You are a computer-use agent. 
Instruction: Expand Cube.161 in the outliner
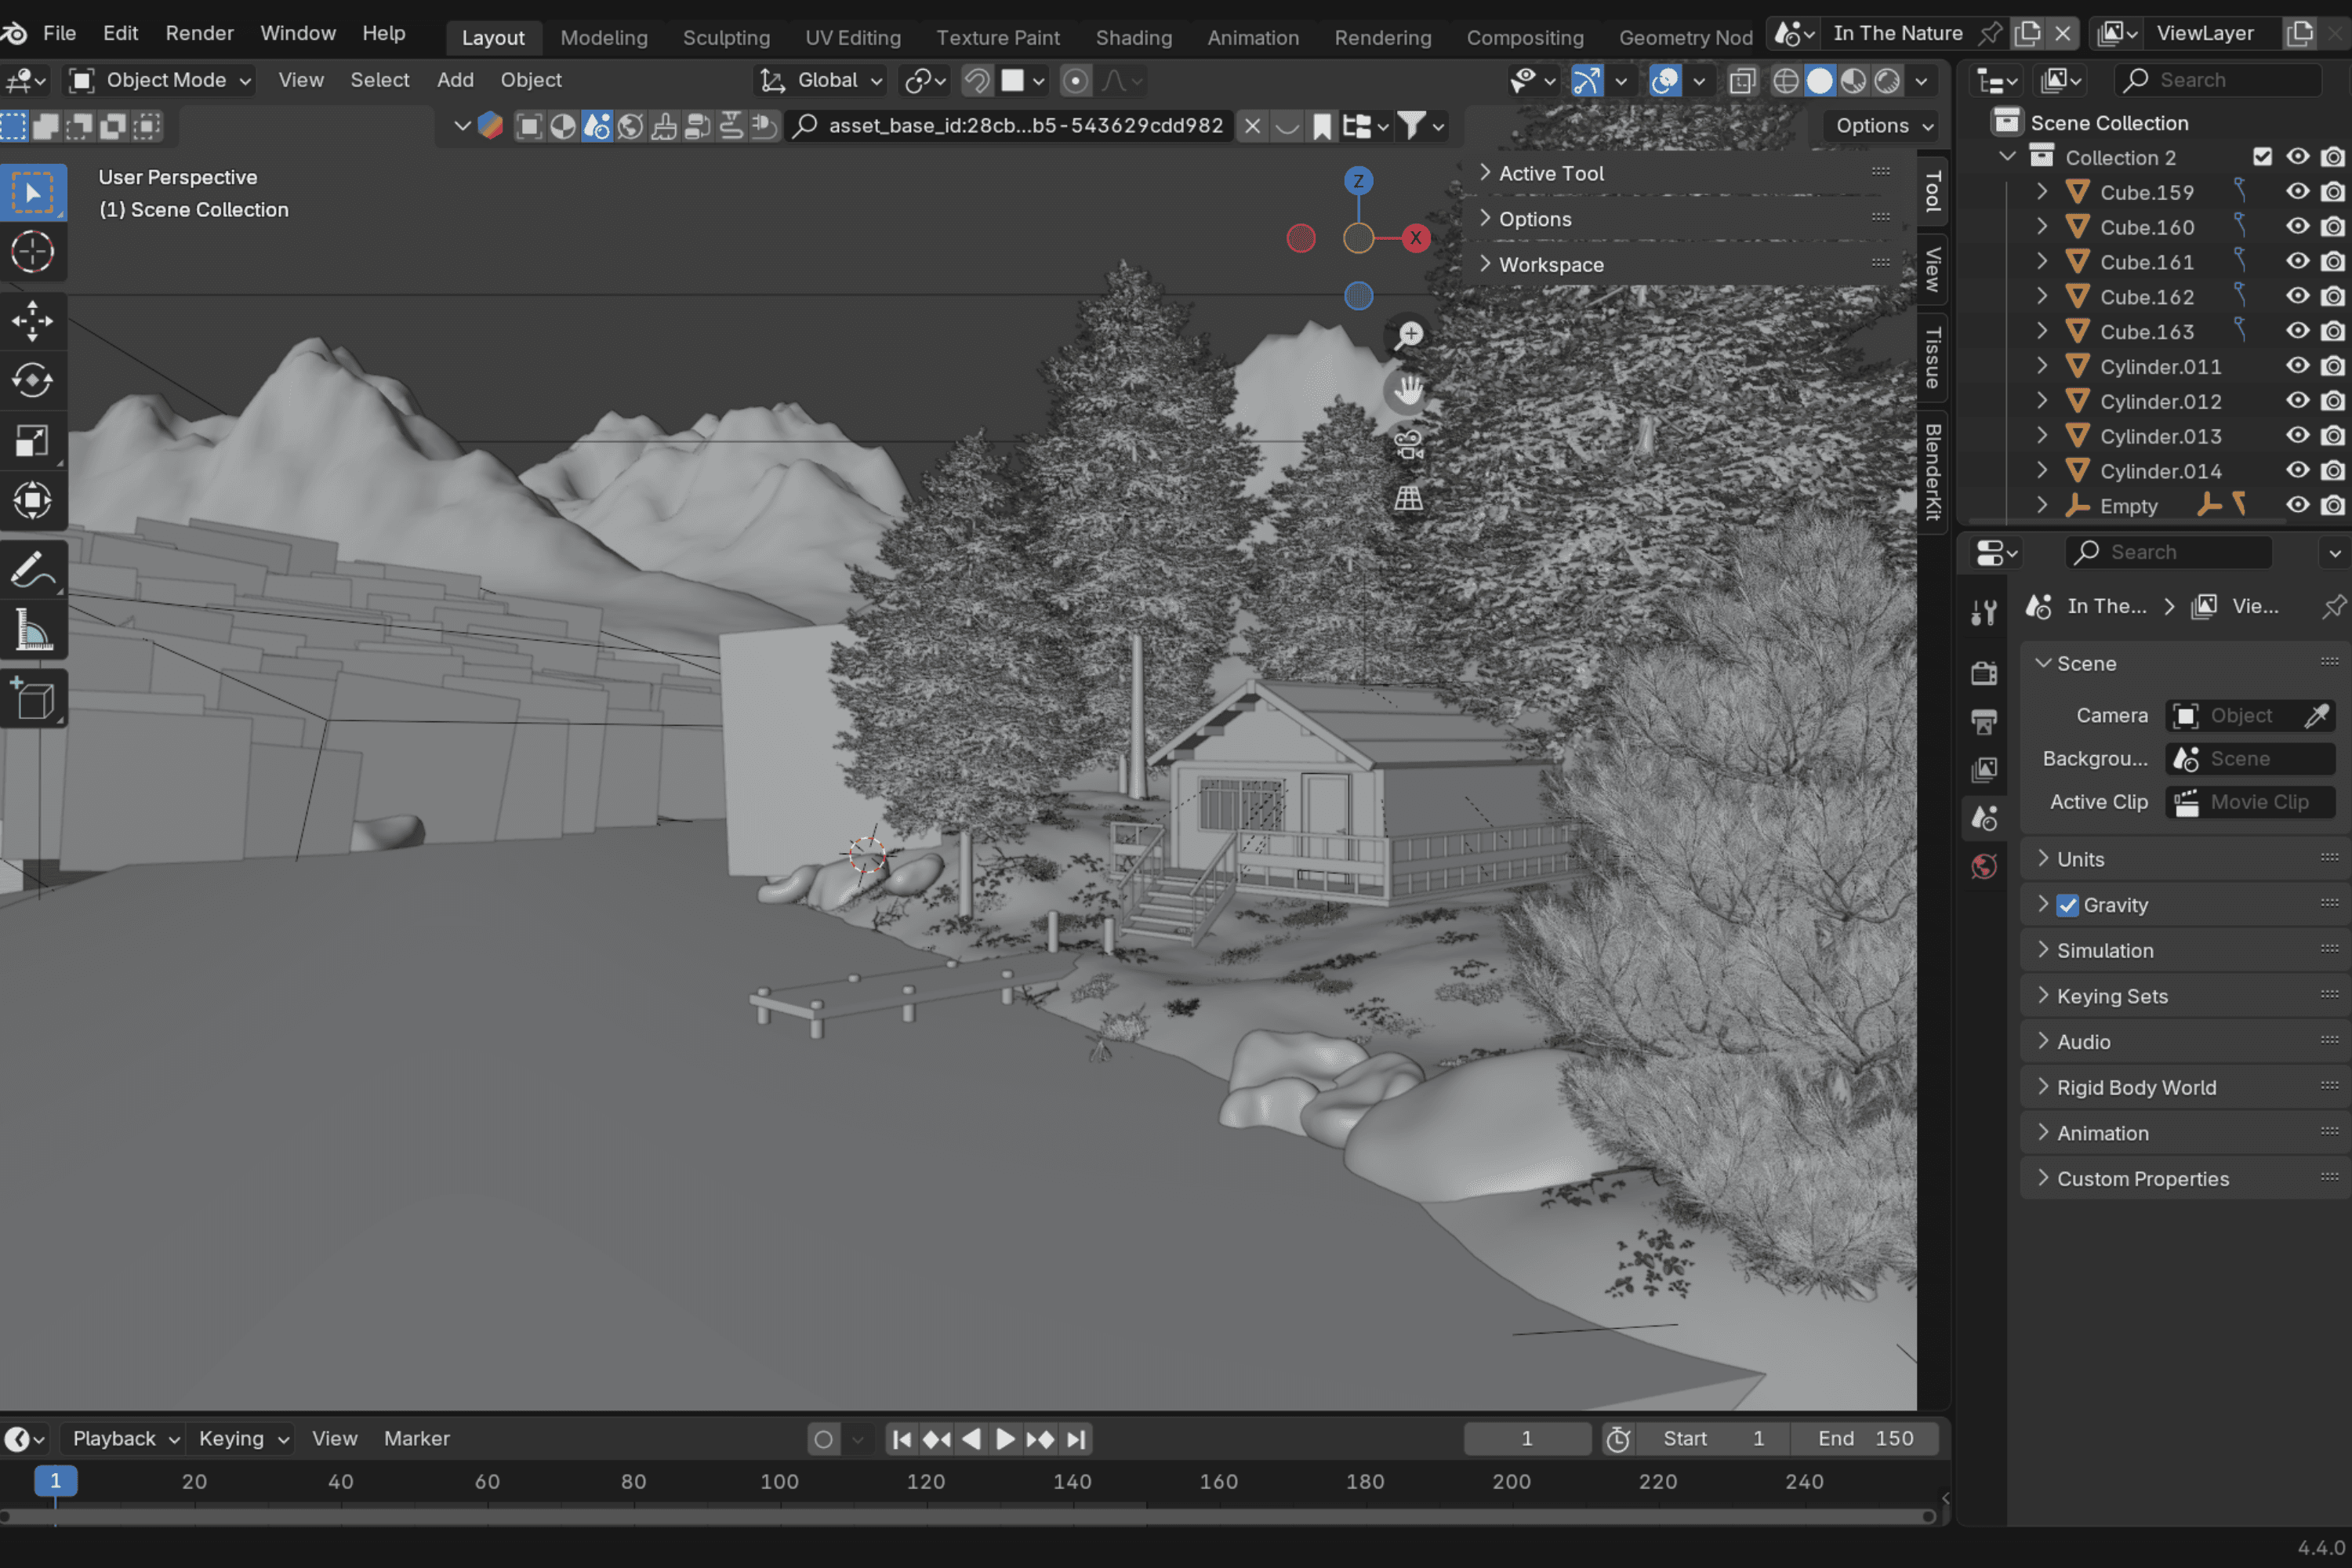pos(2042,262)
